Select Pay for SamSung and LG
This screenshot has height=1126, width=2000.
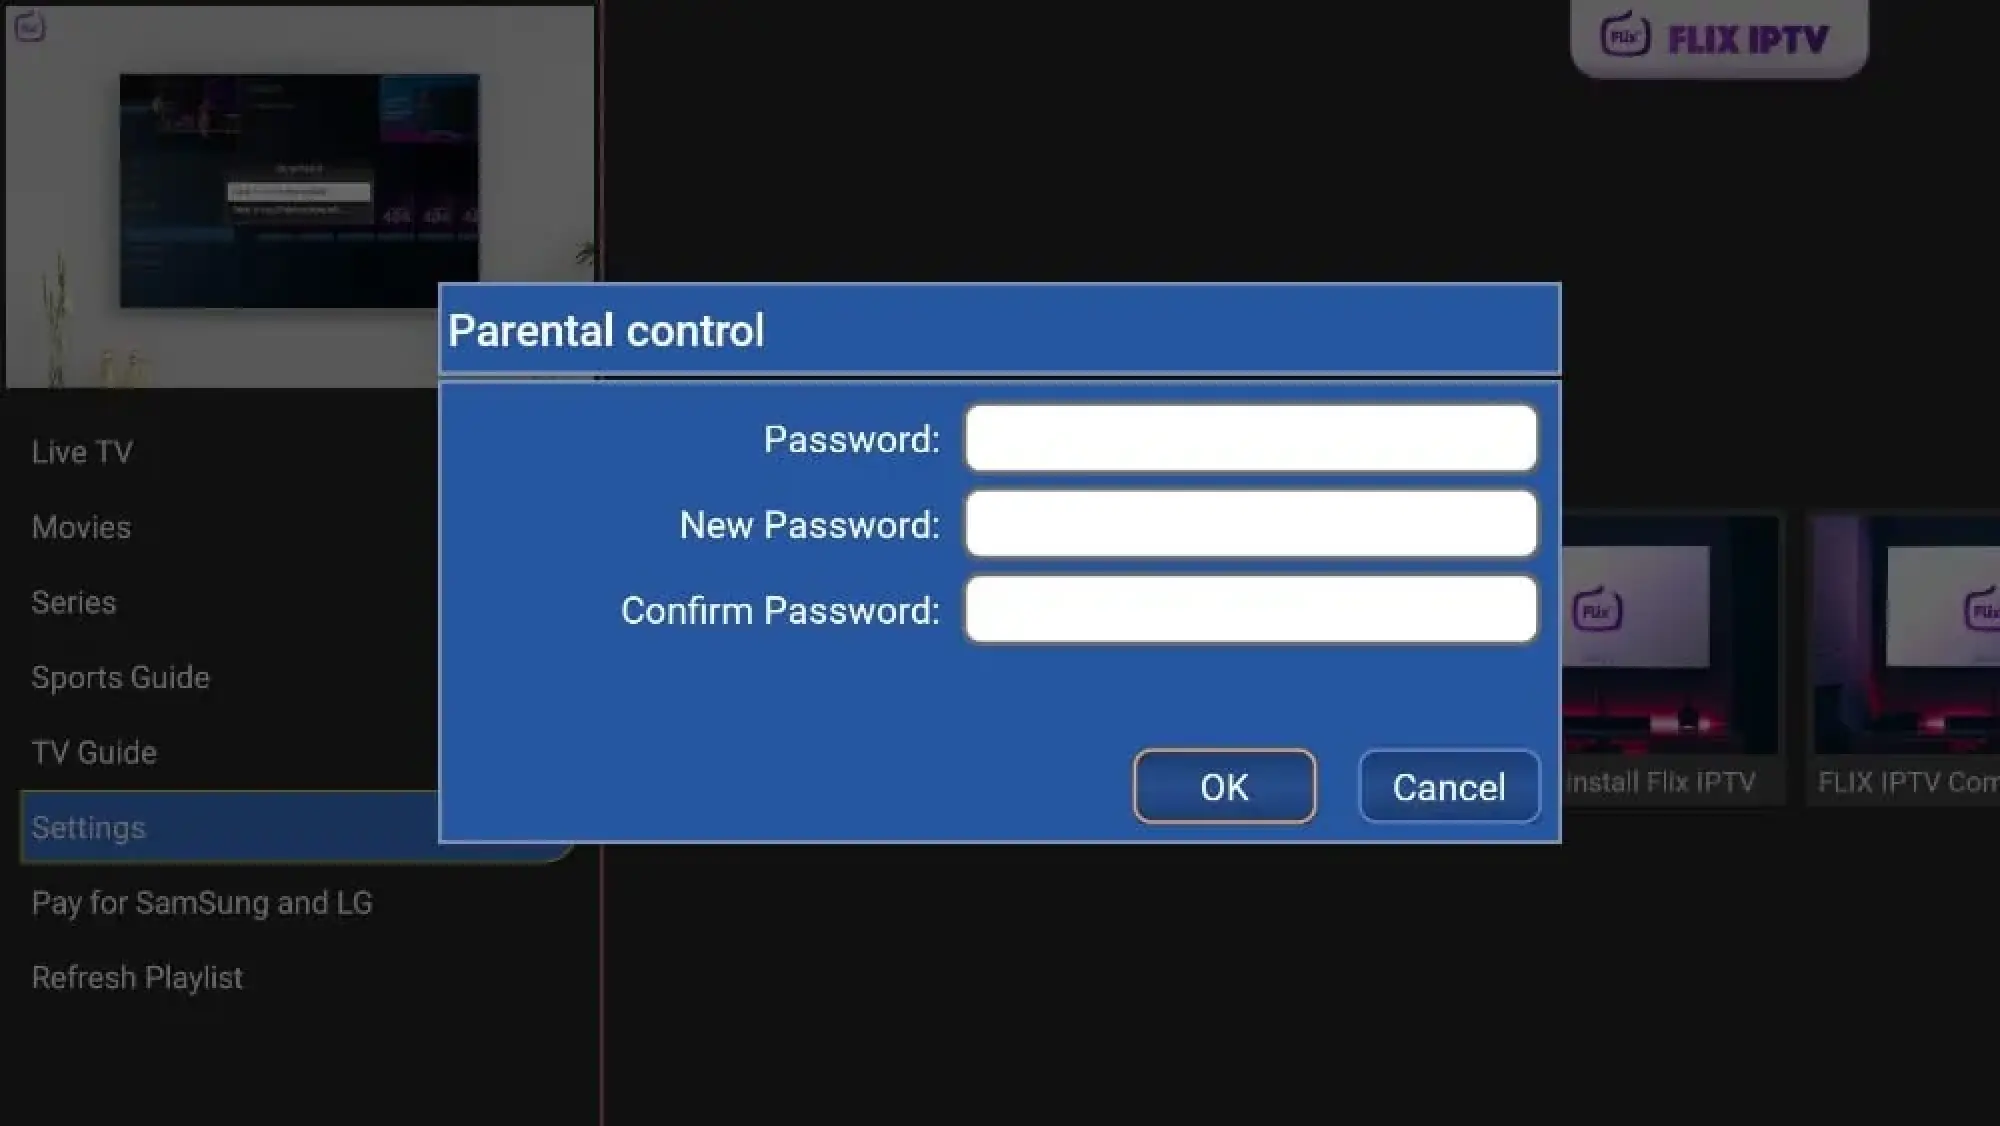pos(202,902)
